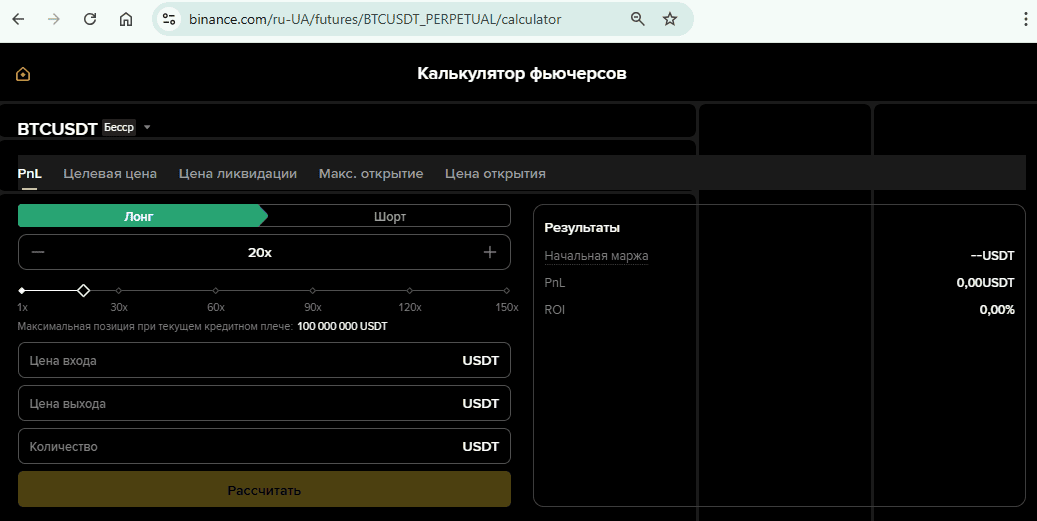The image size is (1037, 521).
Task: Open the browser three-dot menu
Action: pyautogui.click(x=1026, y=19)
